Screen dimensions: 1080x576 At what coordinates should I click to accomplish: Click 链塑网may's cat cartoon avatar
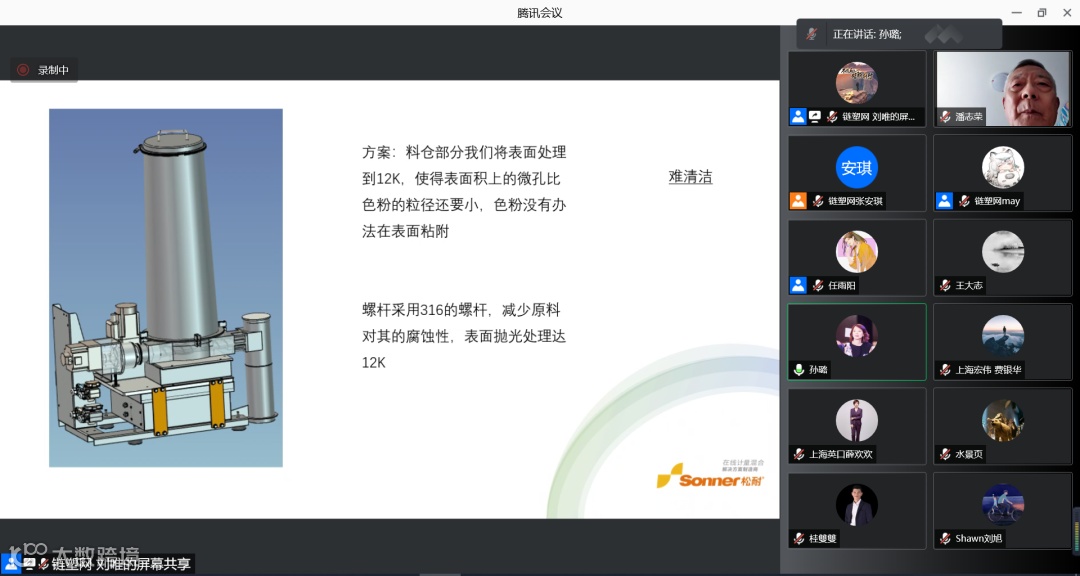[1003, 167]
